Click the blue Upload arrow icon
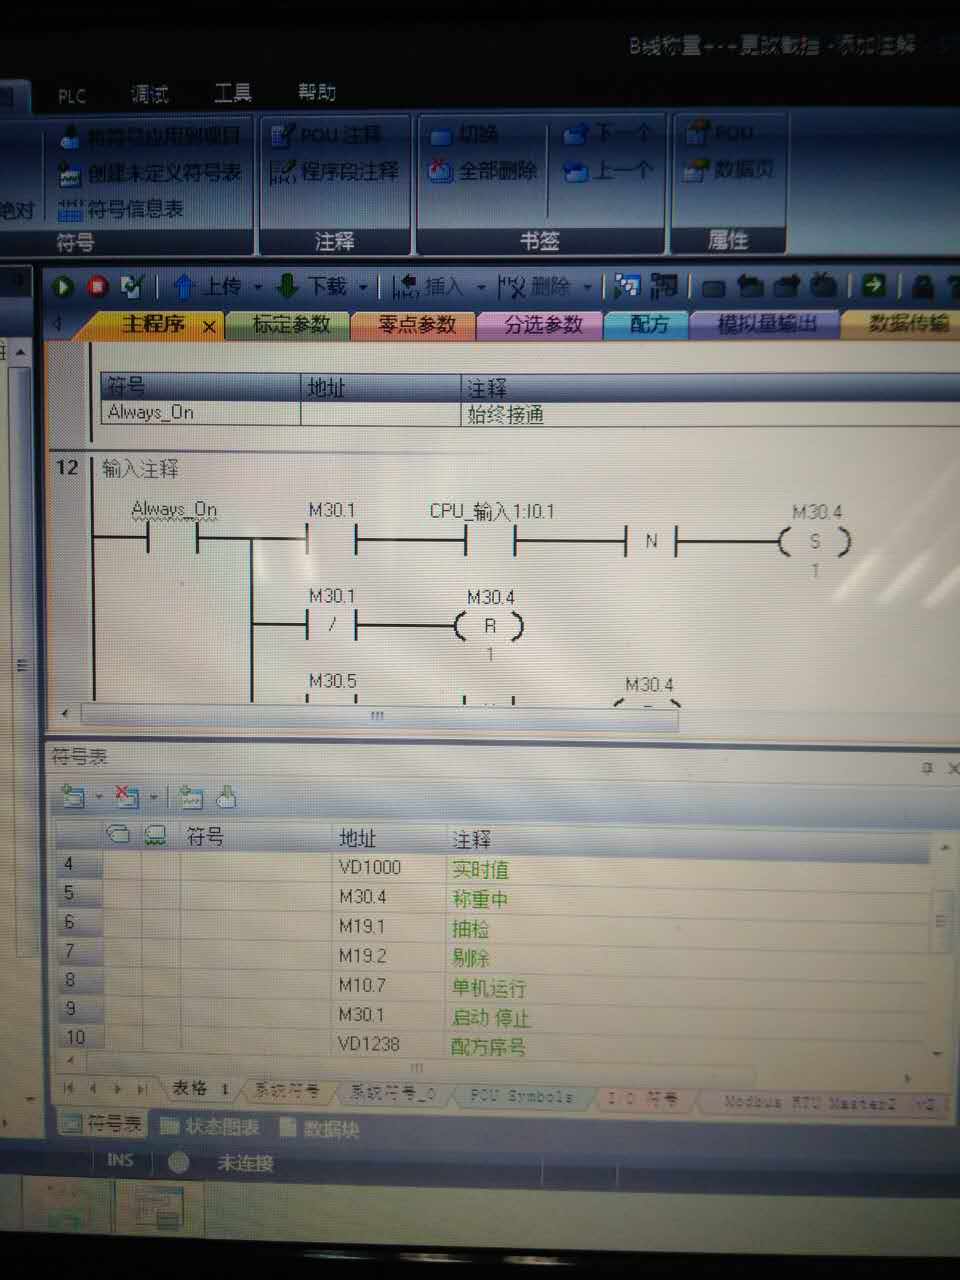960x1280 pixels. [183, 288]
